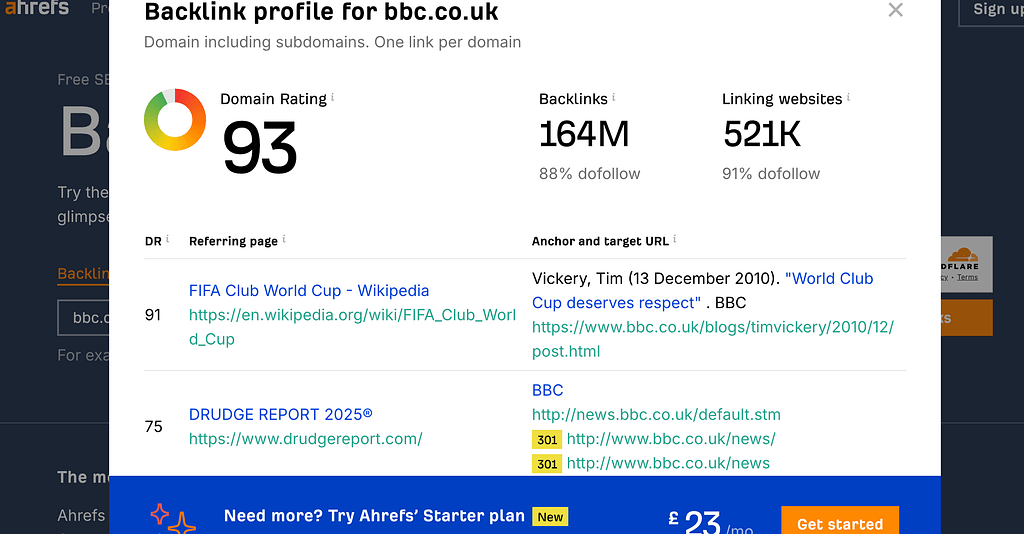Image resolution: width=1024 pixels, height=534 pixels.
Task: Open the DRUDGE REPORT 2025 link
Action: (x=280, y=414)
